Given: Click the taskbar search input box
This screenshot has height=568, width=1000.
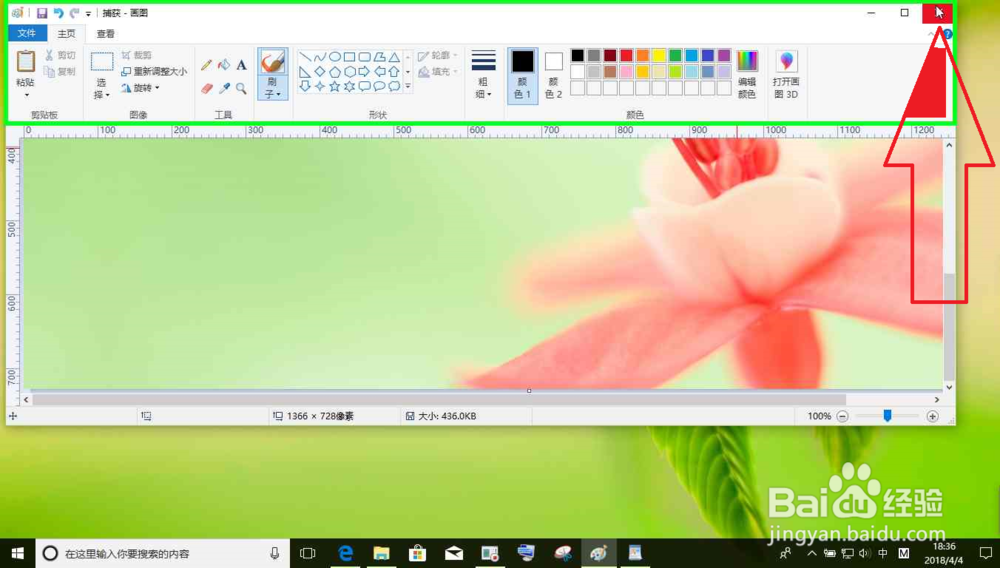Looking at the screenshot, I should (163, 553).
